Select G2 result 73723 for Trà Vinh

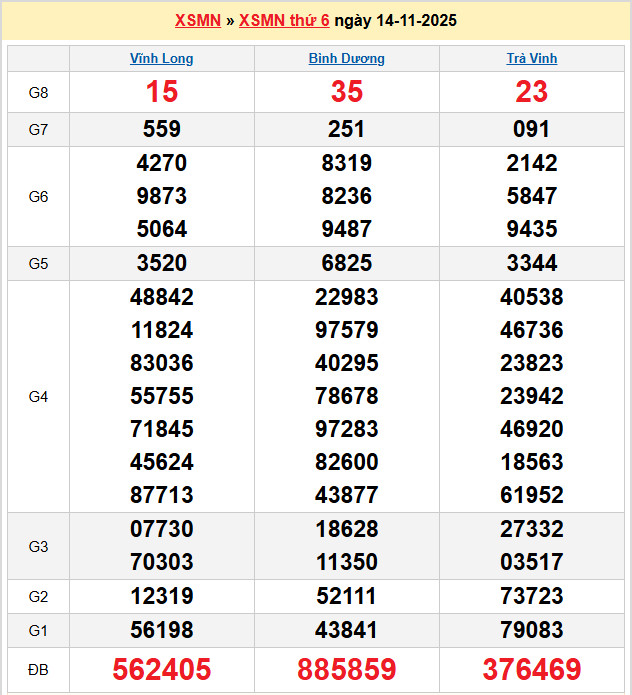coord(532,597)
